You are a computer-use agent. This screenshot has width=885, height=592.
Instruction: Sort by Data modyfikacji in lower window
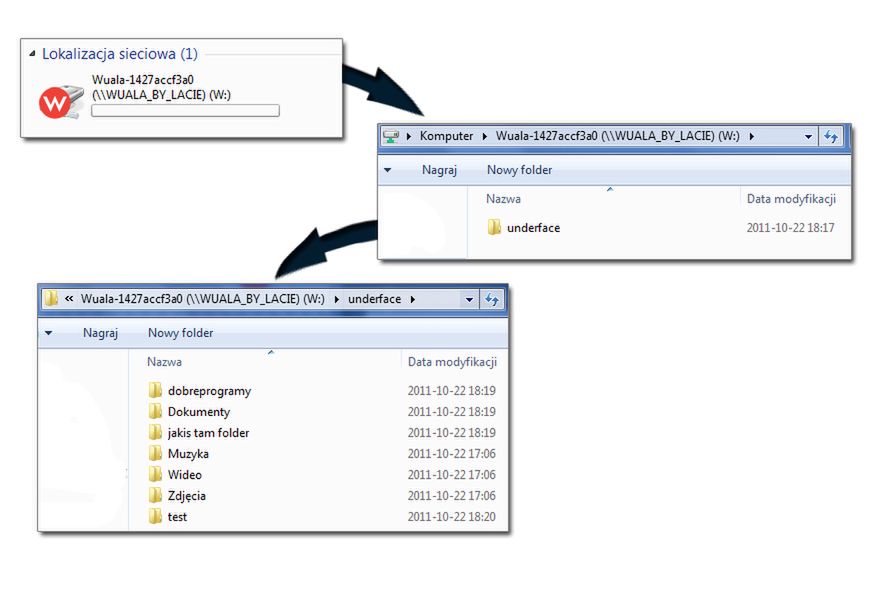tap(452, 362)
